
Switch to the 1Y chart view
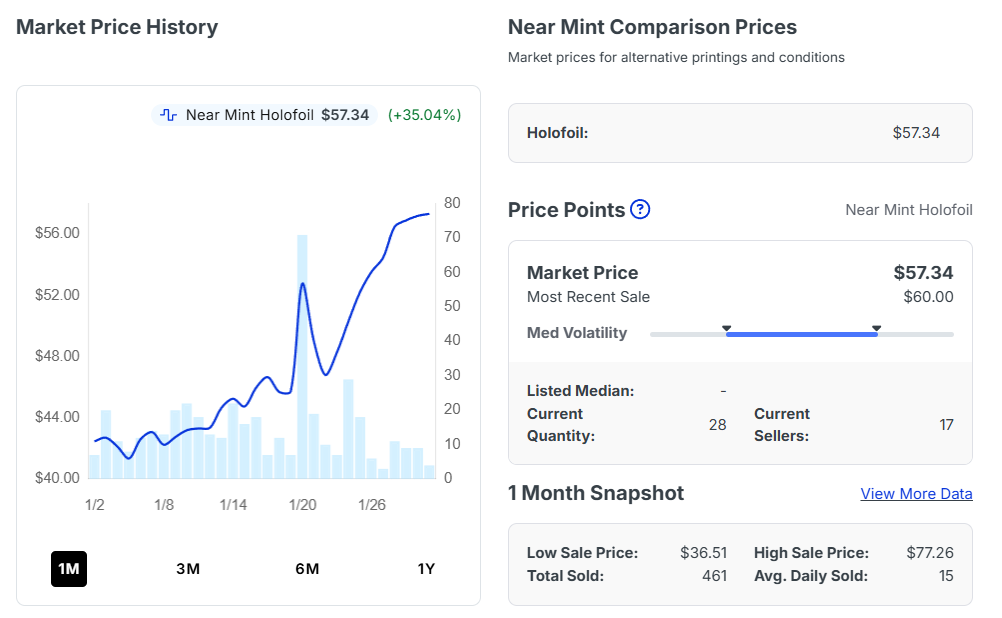[426, 569]
